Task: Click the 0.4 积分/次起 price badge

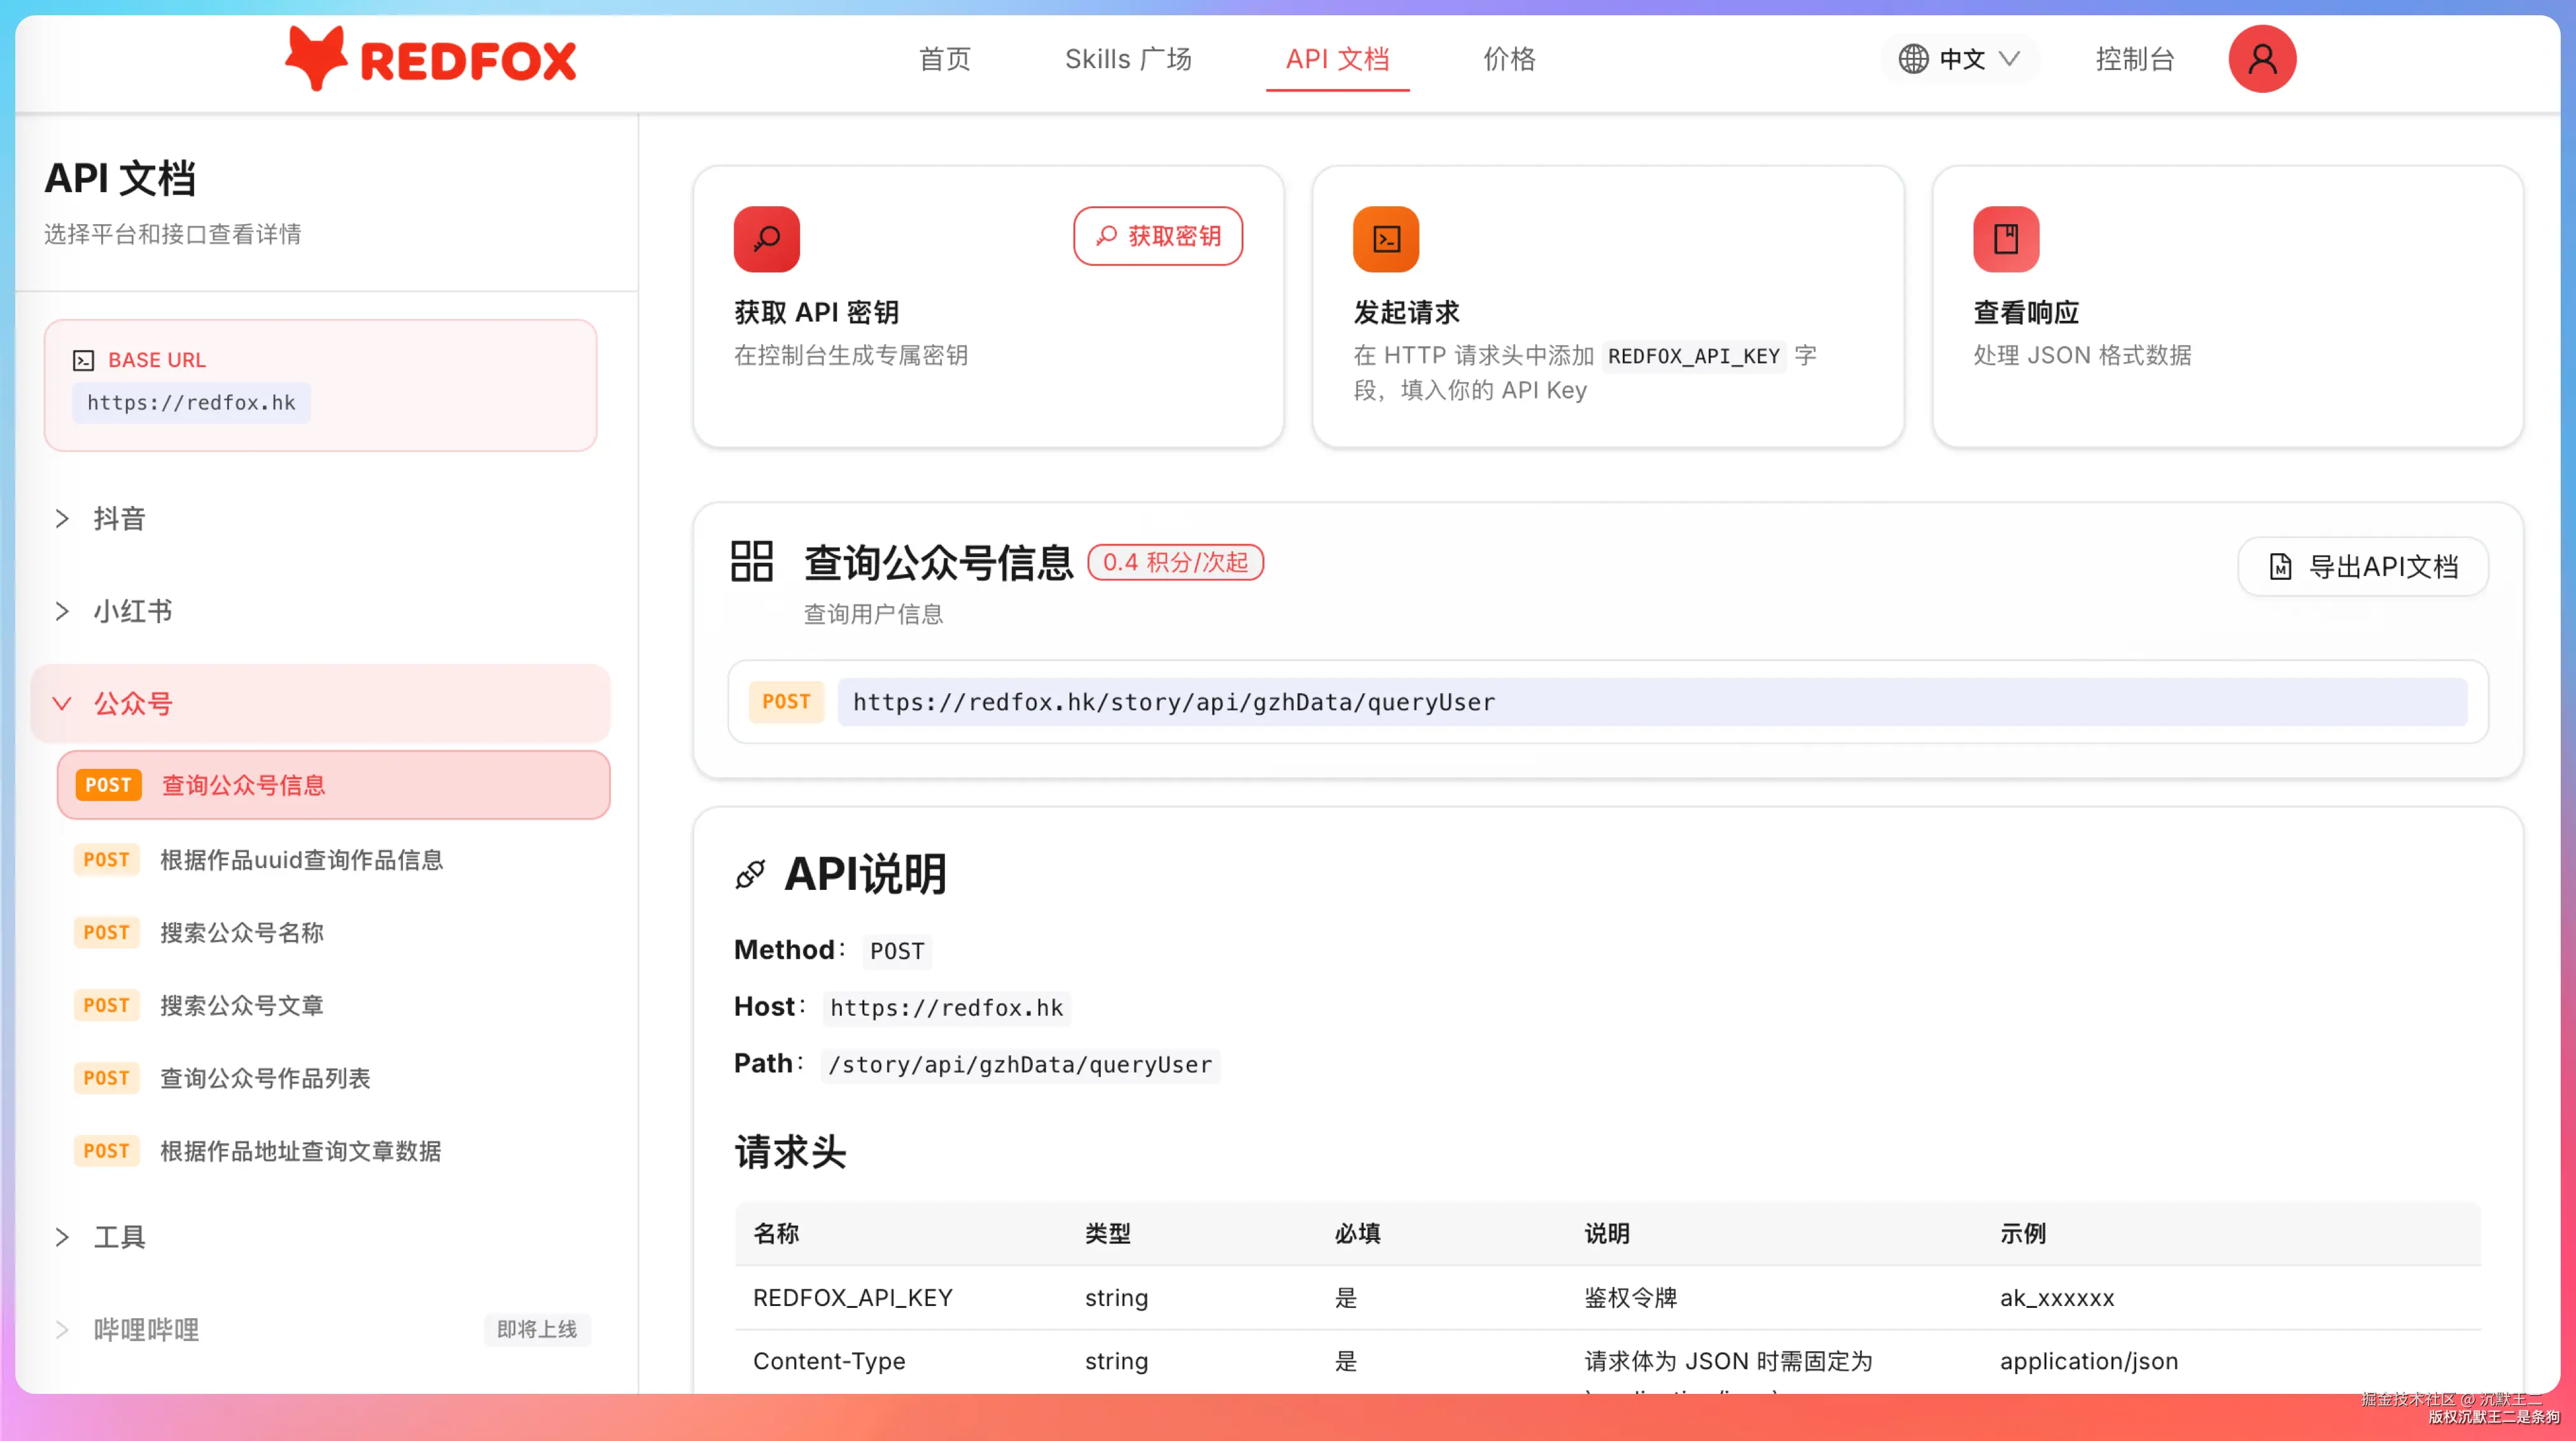Action: (1175, 562)
